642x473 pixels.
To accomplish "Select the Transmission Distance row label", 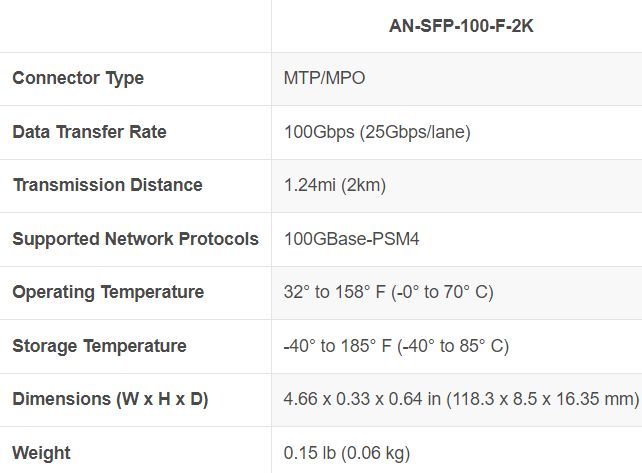I will pyautogui.click(x=107, y=185).
